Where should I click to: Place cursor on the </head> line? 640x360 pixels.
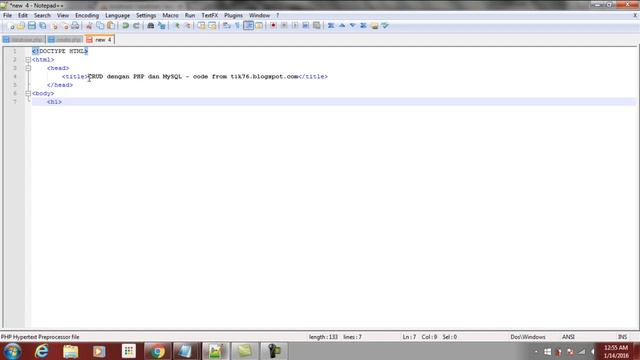60,85
